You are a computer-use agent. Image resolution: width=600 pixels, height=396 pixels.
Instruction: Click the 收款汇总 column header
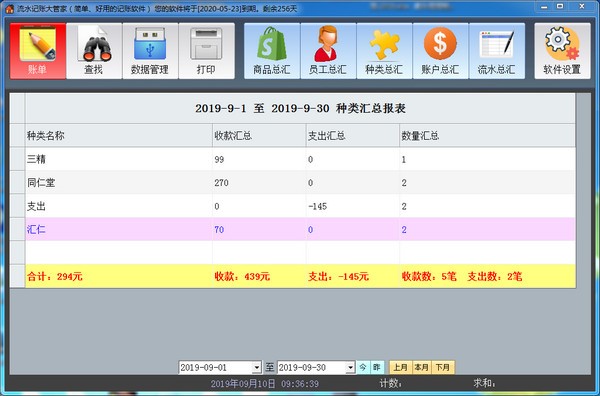[259, 135]
